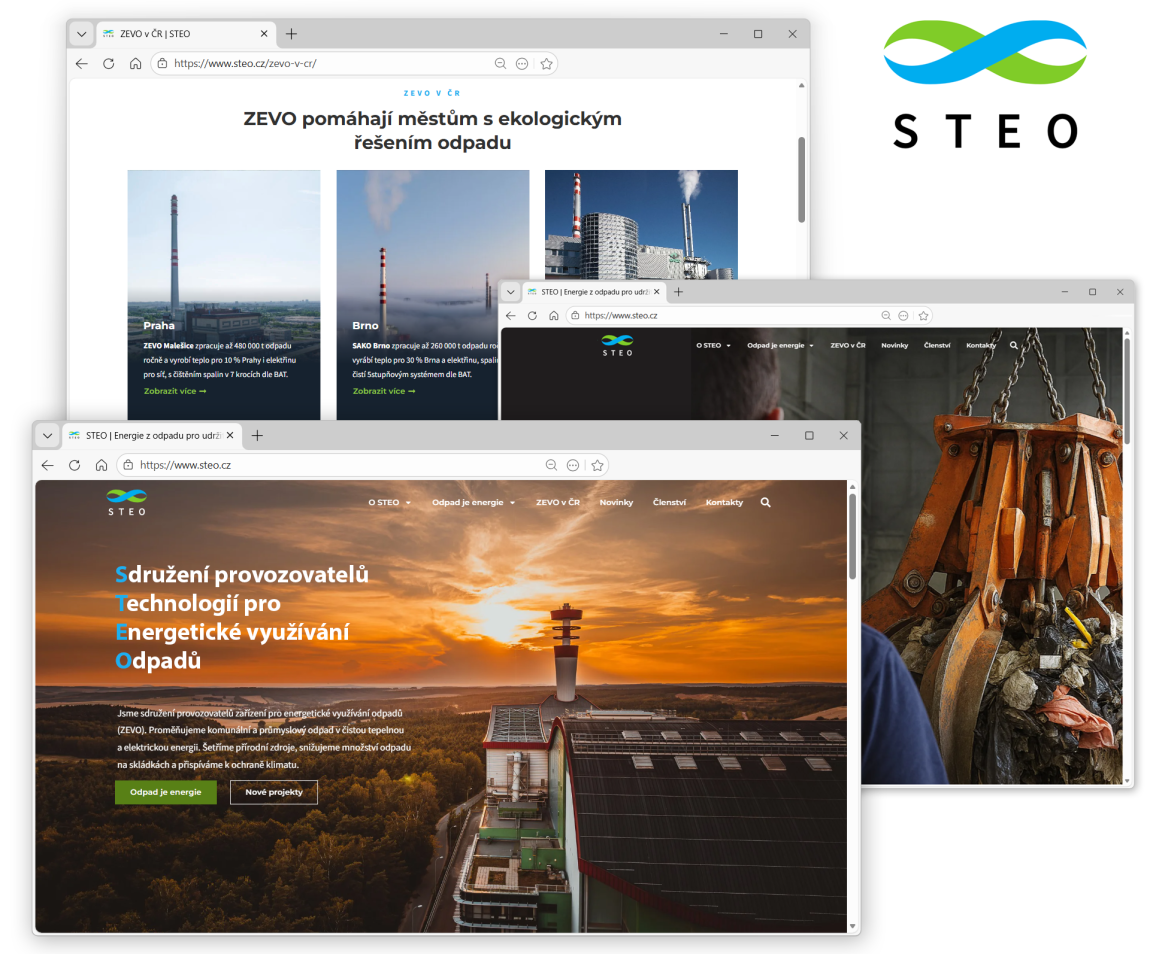Toggle the bookmark star on the ZEVO v ČR page
Viewport: 1150px width, 954px height.
click(x=546, y=63)
